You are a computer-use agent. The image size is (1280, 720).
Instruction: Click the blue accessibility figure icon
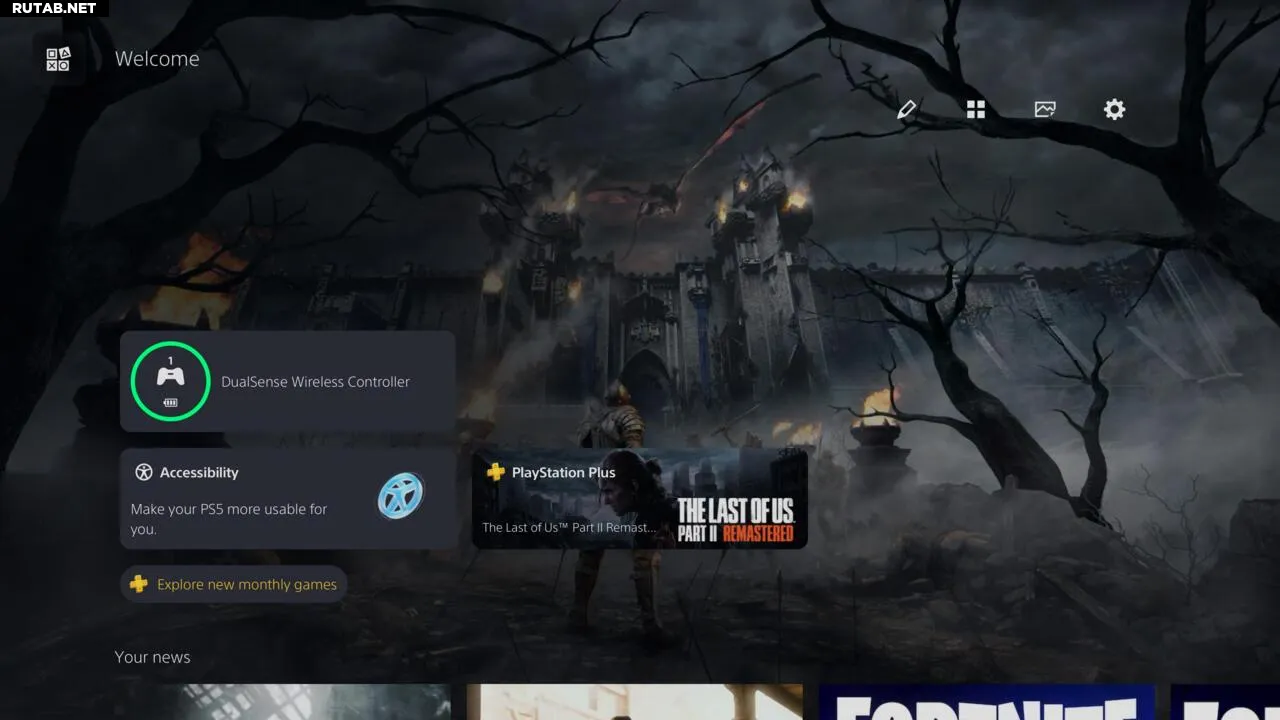coord(401,496)
